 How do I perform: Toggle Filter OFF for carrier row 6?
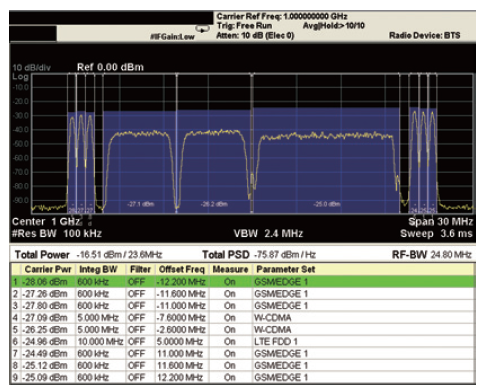pyautogui.click(x=136, y=342)
